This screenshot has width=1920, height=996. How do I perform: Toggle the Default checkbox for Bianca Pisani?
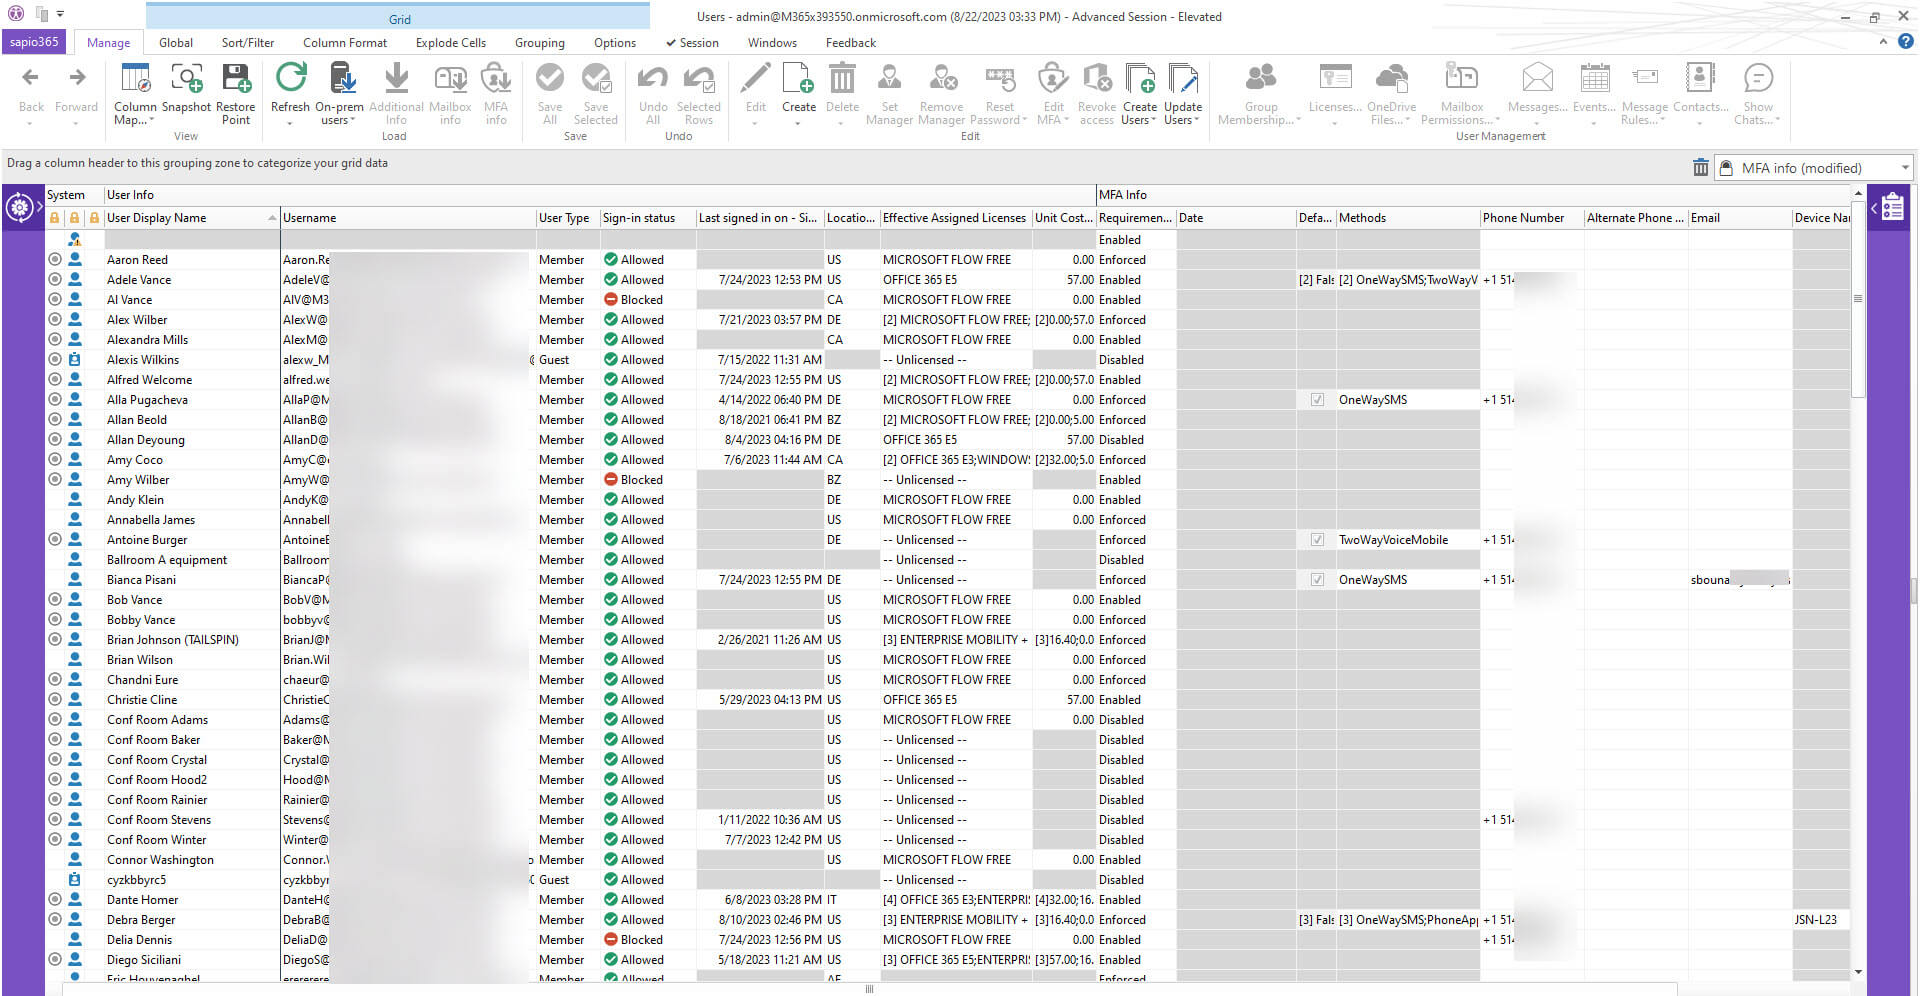click(1317, 580)
